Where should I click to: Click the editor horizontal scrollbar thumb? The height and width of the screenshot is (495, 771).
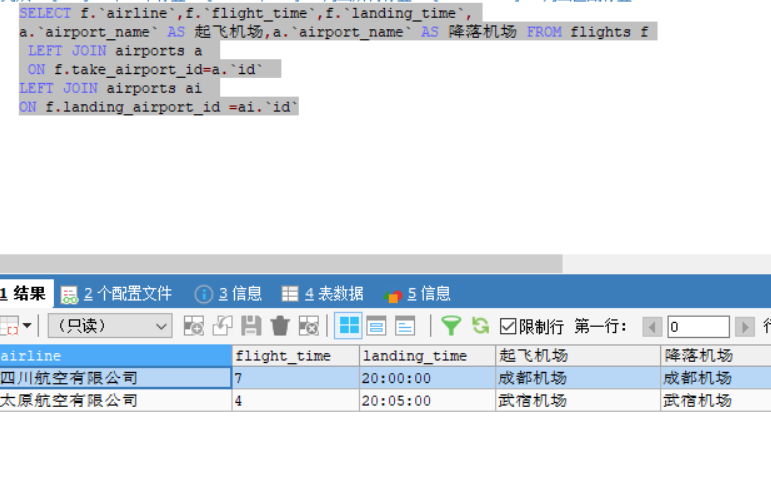pyautogui.click(x=281, y=263)
